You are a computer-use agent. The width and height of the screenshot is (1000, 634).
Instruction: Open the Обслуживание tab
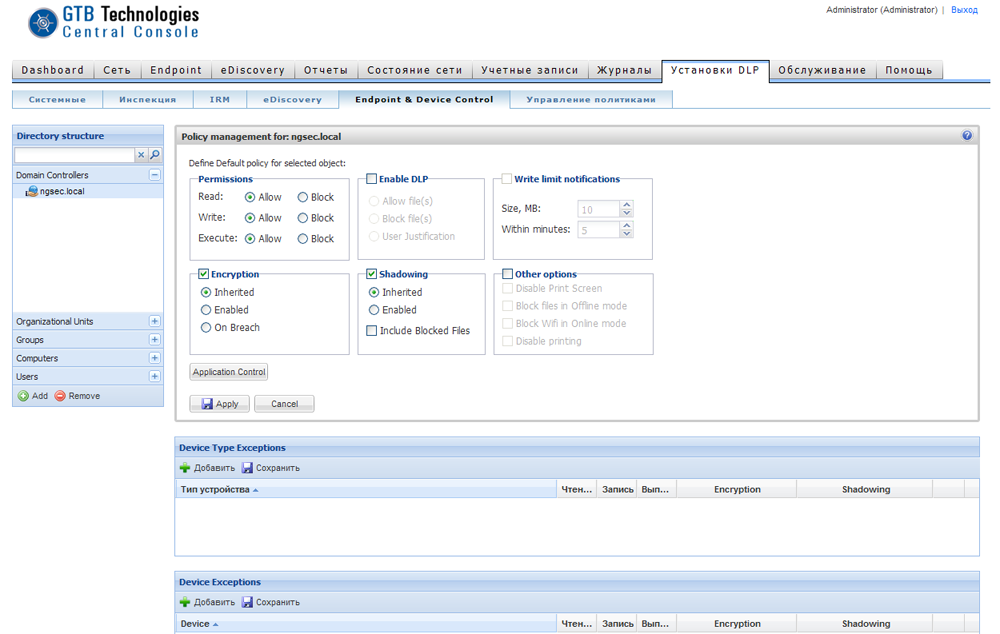822,70
